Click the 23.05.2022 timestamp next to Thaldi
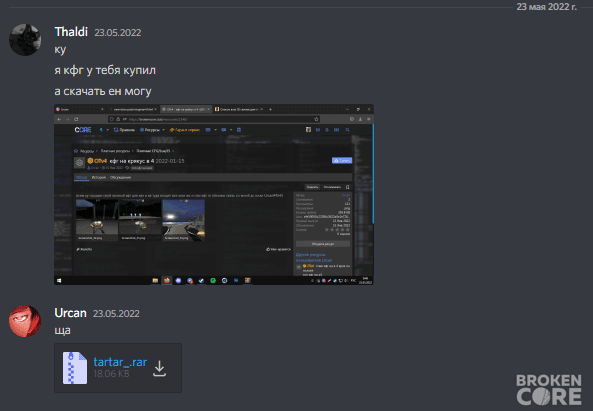Viewport: 593px width, 411px height. click(118, 33)
